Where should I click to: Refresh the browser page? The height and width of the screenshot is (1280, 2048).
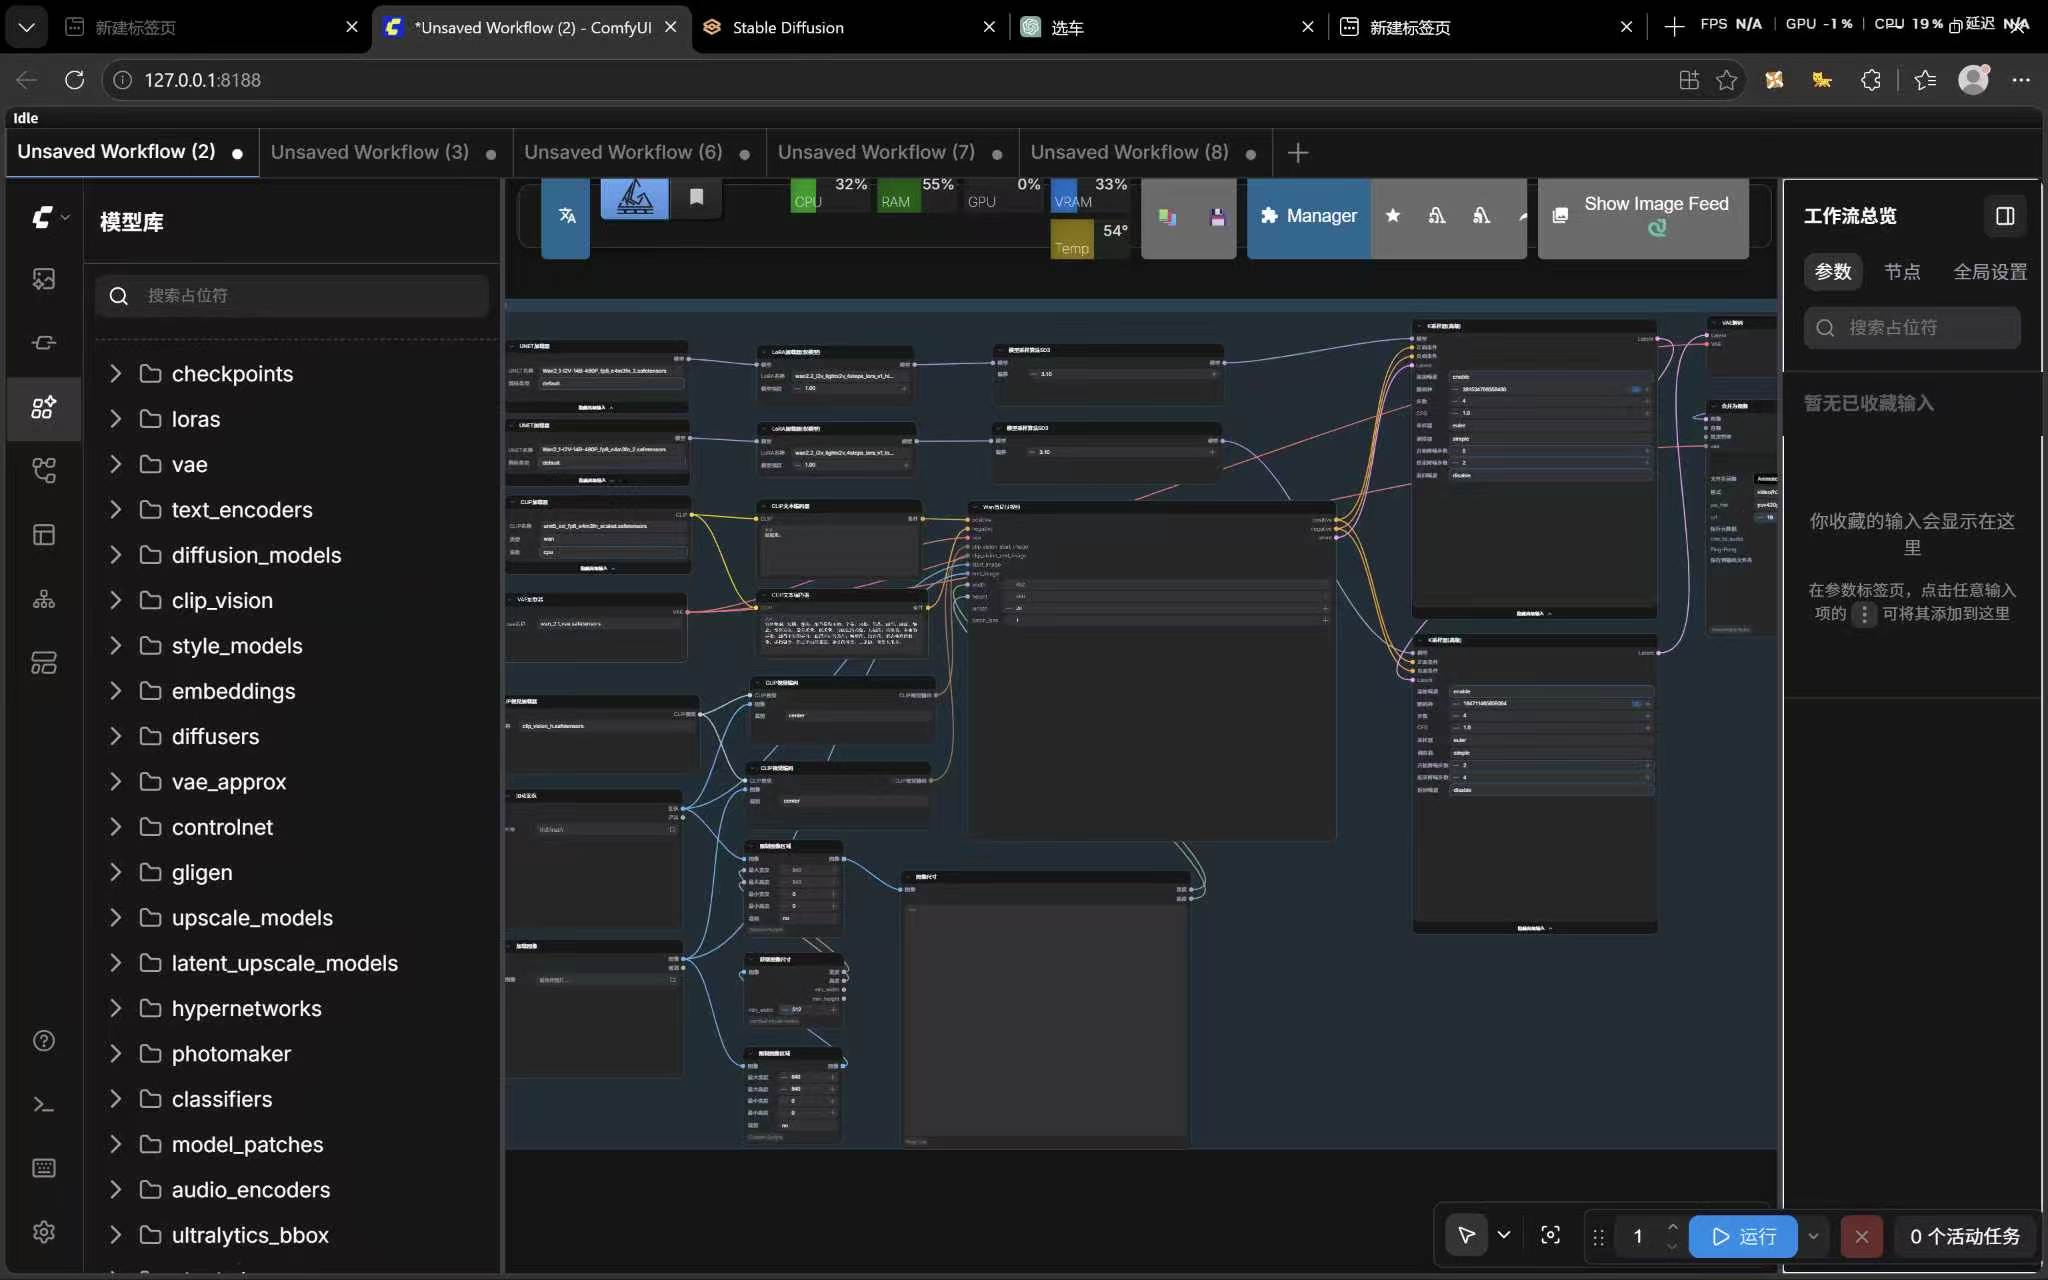coord(74,80)
